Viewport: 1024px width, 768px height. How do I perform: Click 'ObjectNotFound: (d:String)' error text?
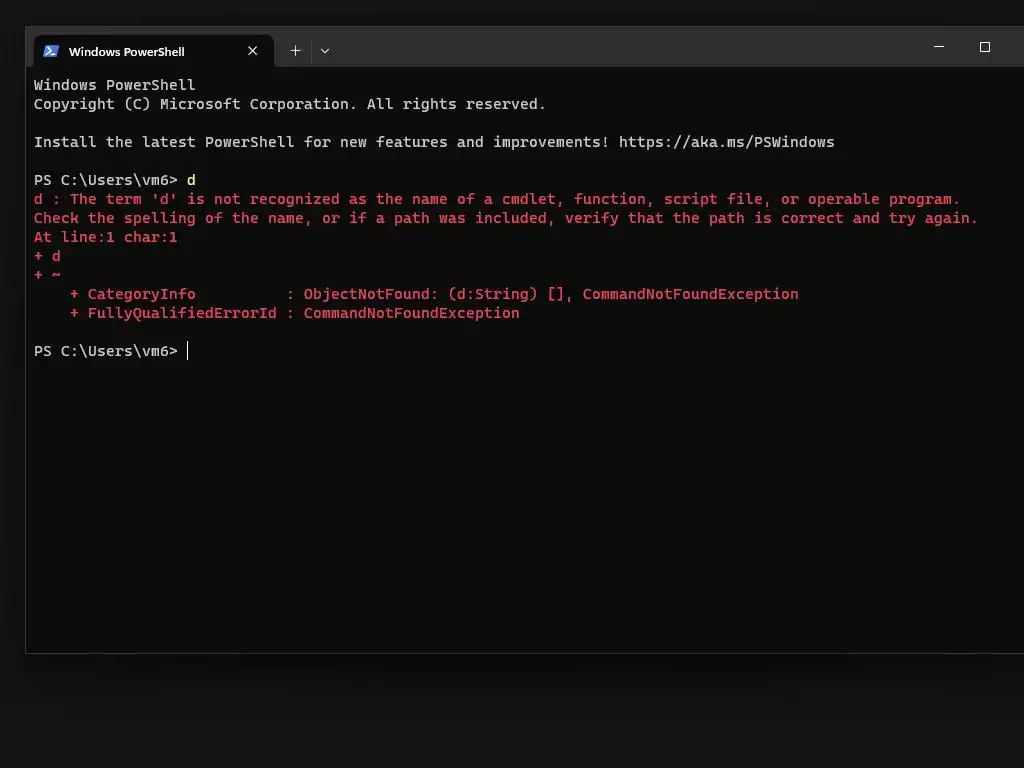point(420,295)
